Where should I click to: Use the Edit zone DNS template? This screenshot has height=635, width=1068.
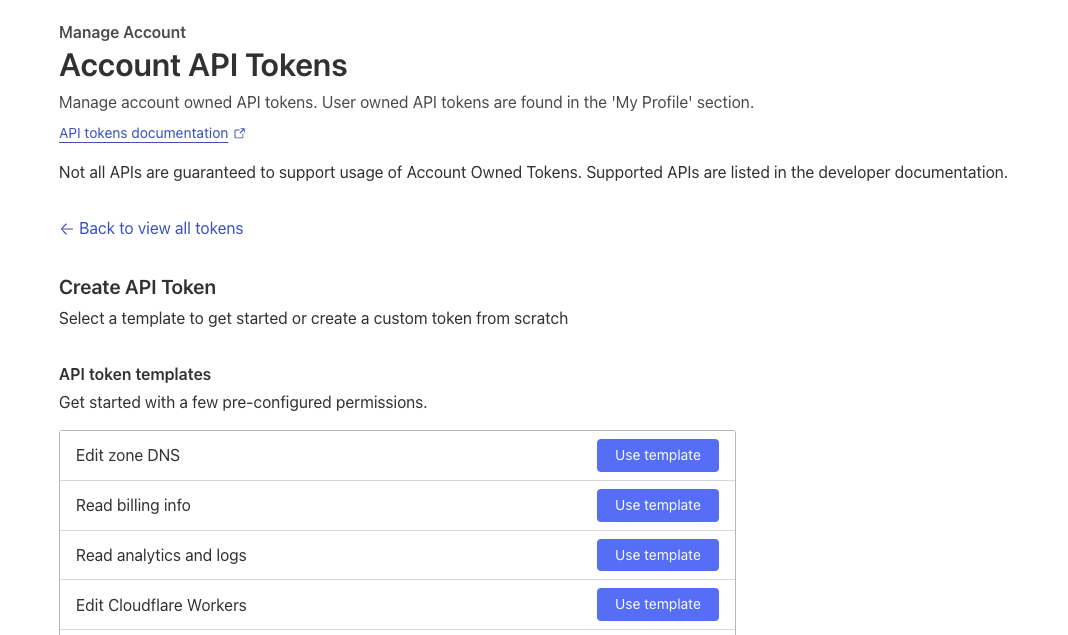(657, 455)
